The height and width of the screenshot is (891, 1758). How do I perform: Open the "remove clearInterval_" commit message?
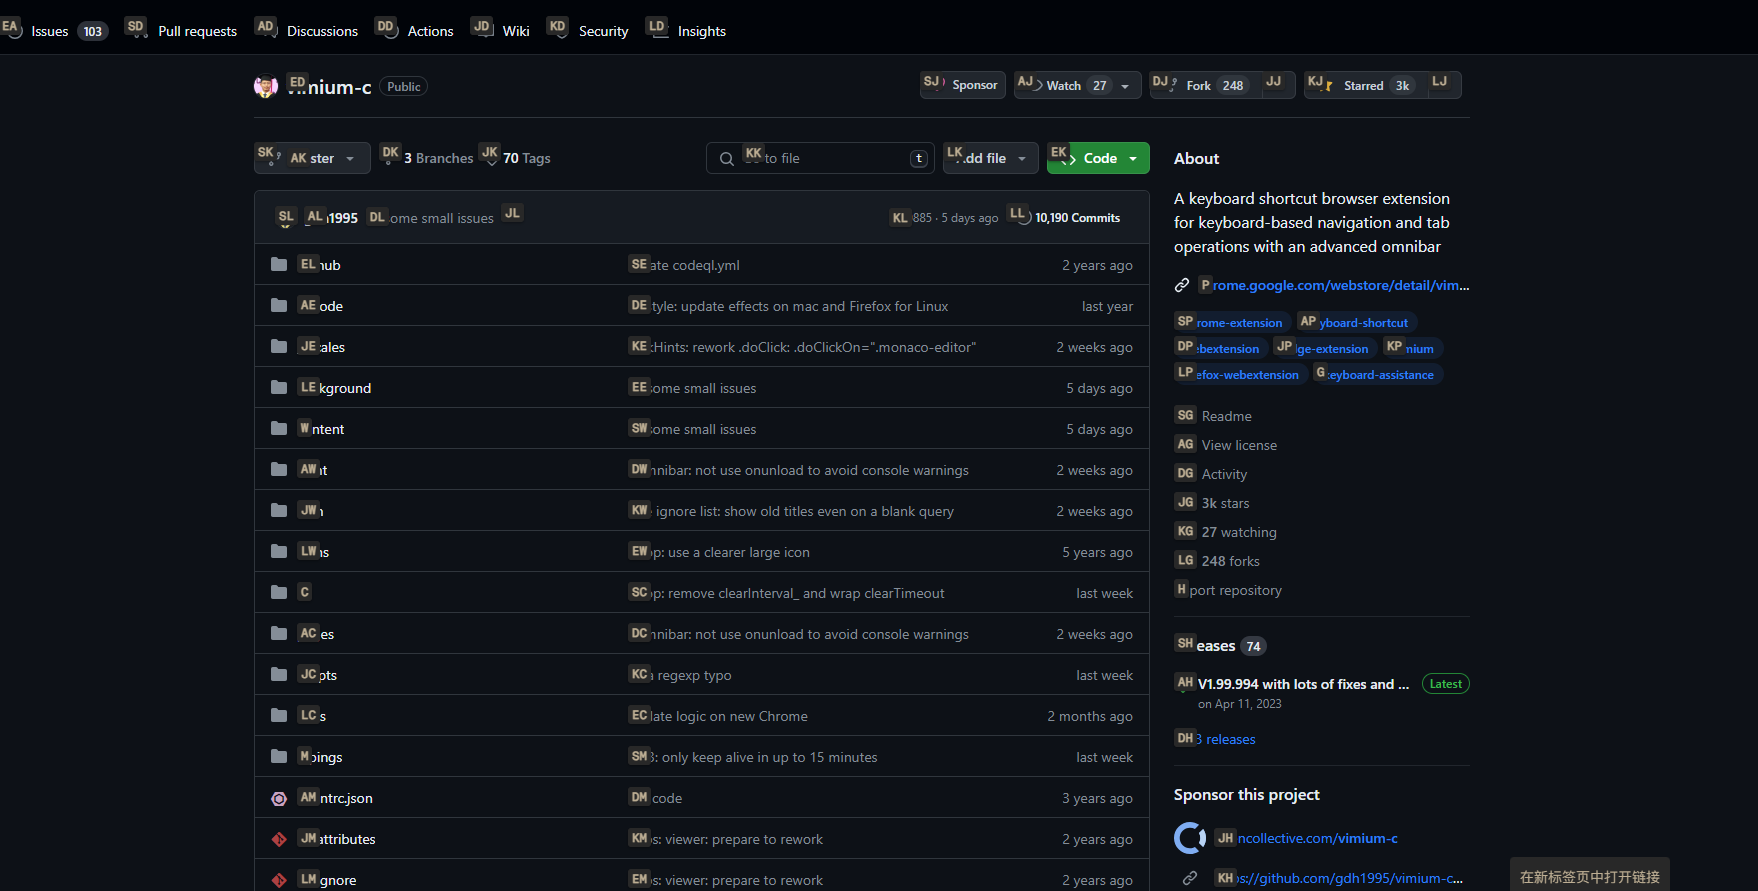coord(787,593)
